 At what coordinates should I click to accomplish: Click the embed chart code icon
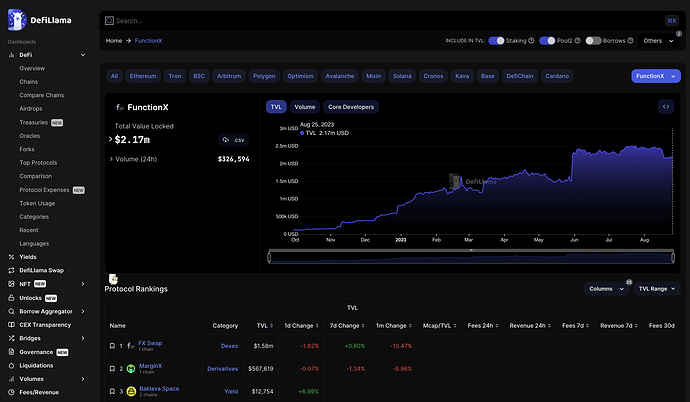pos(665,106)
